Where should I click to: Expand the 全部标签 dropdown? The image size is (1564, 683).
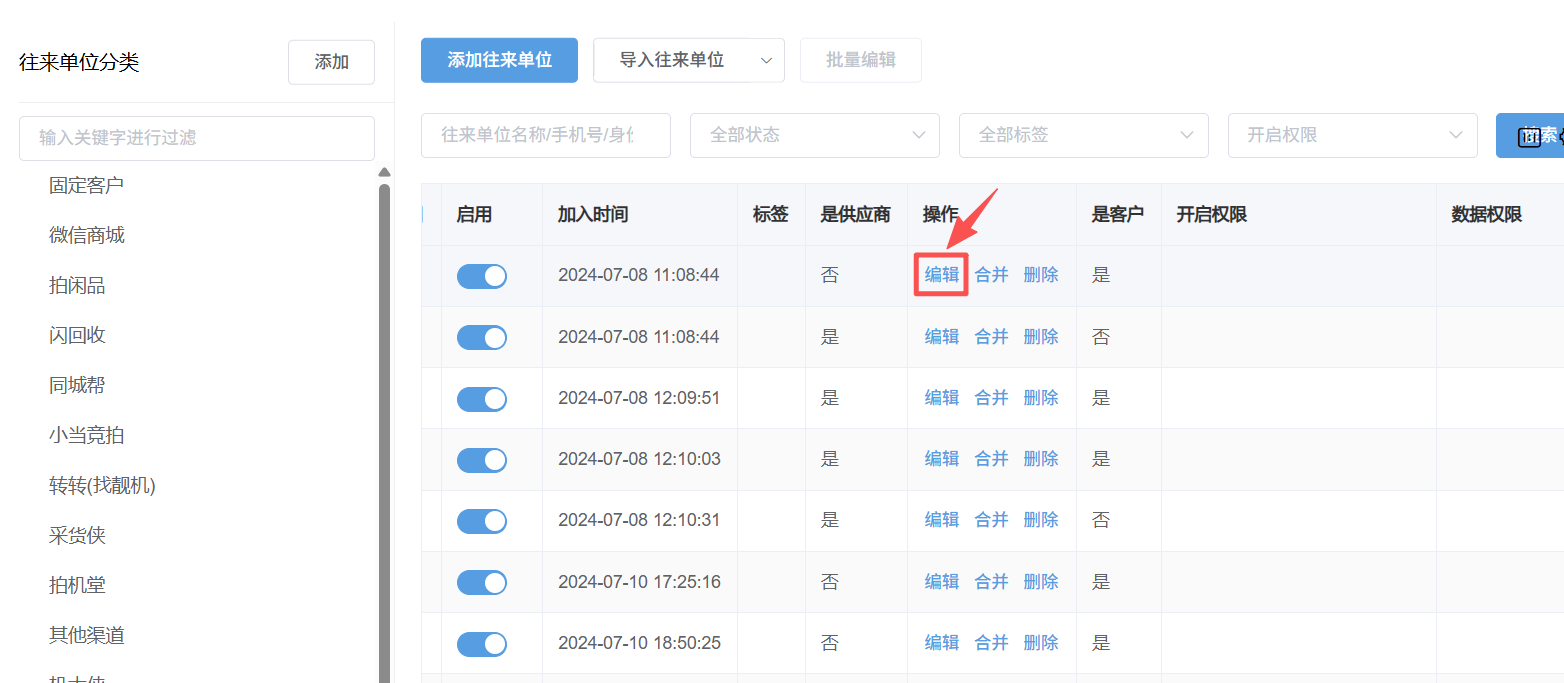[1083, 135]
